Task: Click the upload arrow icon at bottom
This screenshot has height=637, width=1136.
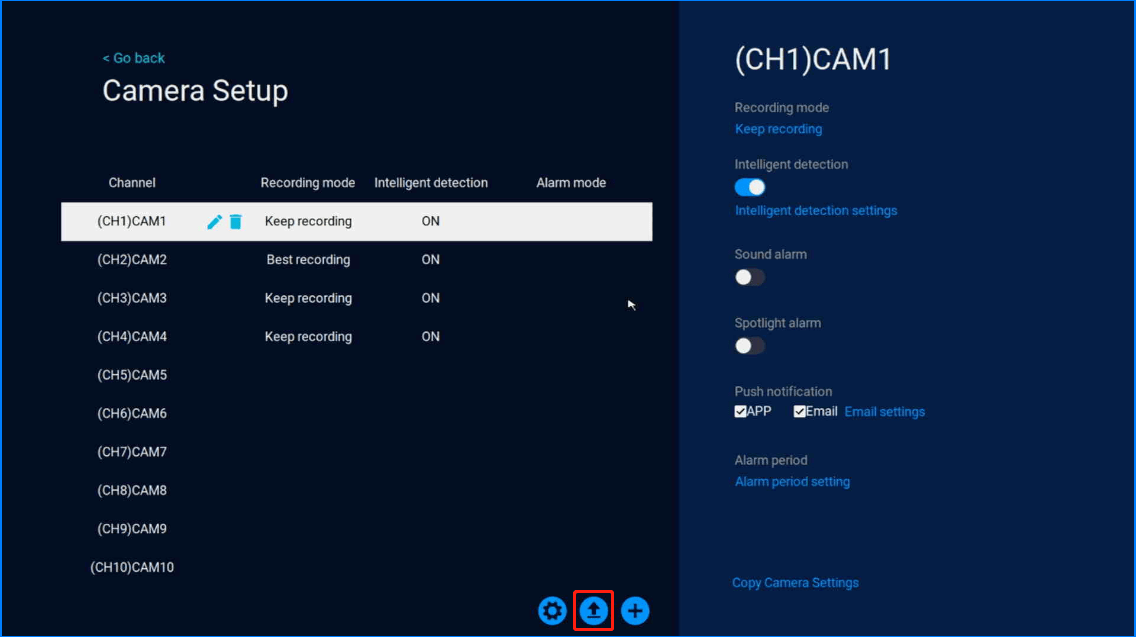Action: click(x=594, y=611)
